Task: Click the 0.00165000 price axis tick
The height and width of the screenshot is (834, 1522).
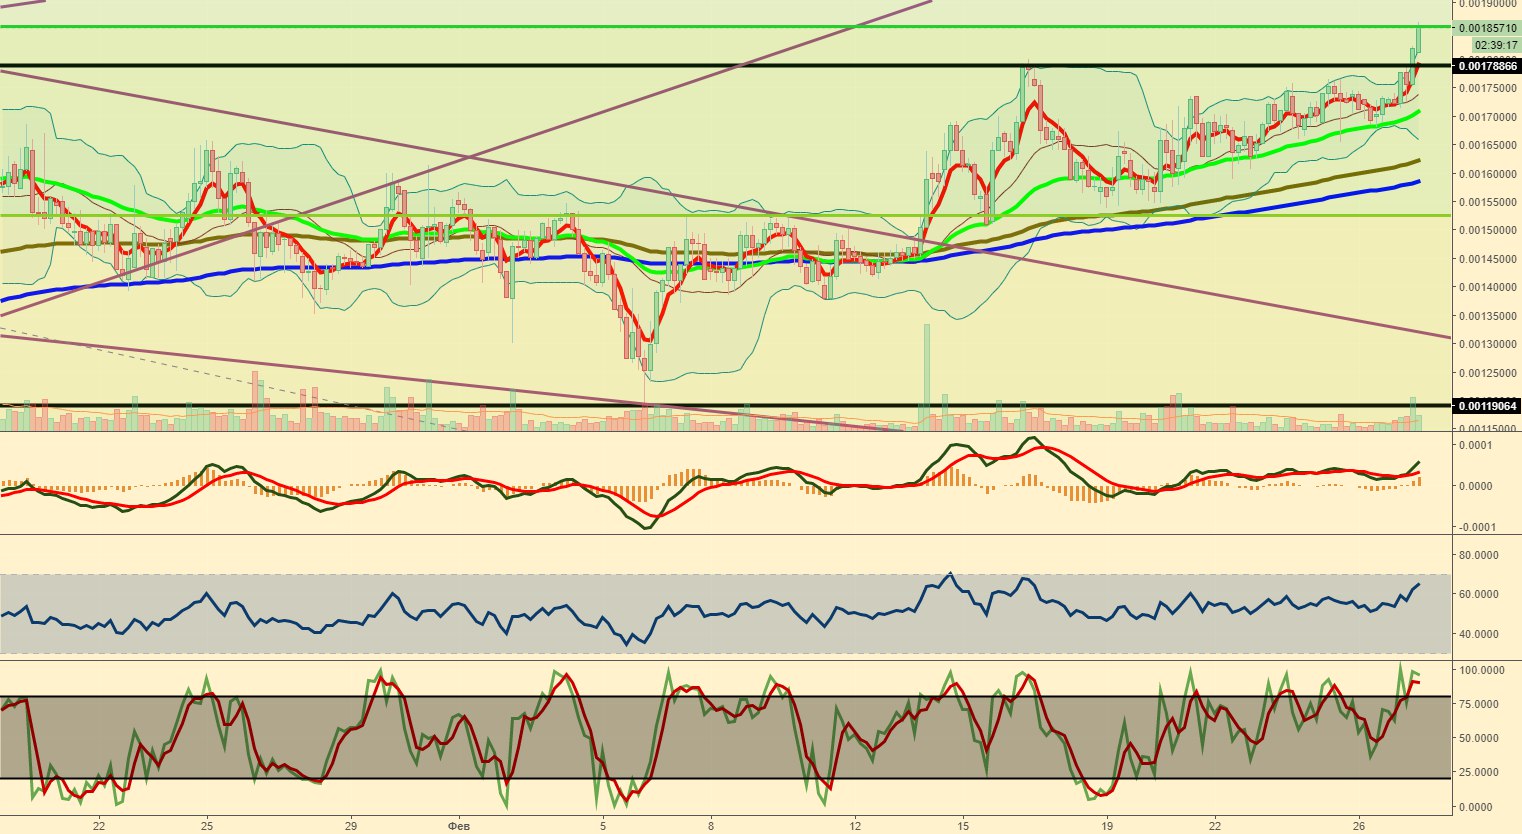Action: pos(1488,145)
